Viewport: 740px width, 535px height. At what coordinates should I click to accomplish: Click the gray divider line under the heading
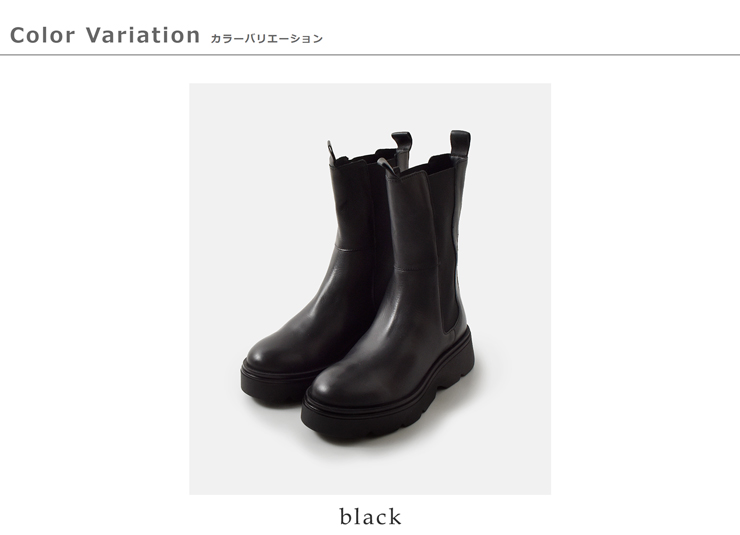click(x=370, y=55)
